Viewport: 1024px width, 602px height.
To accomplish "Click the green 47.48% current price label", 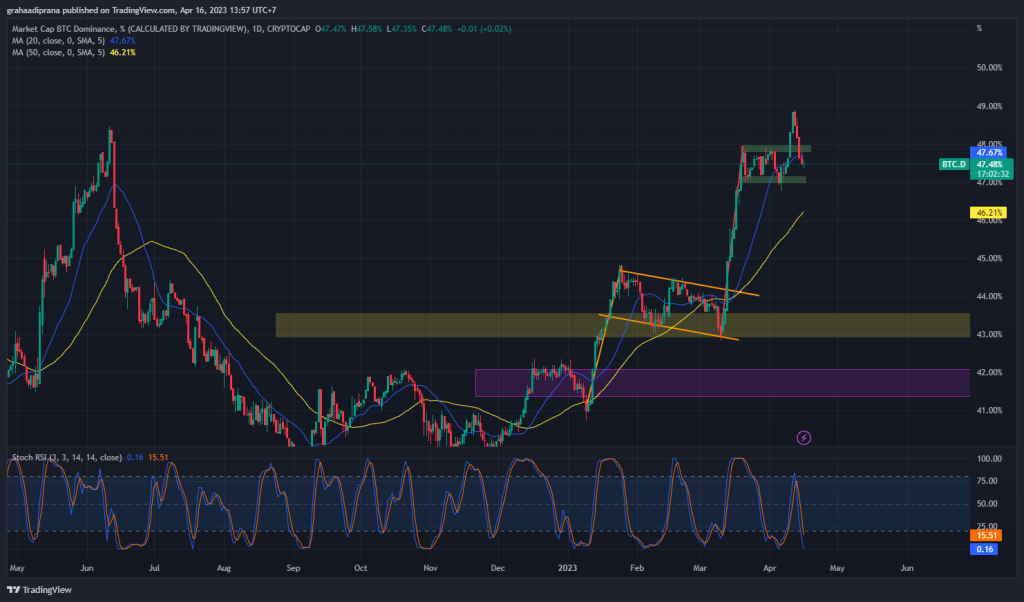I will (x=991, y=164).
